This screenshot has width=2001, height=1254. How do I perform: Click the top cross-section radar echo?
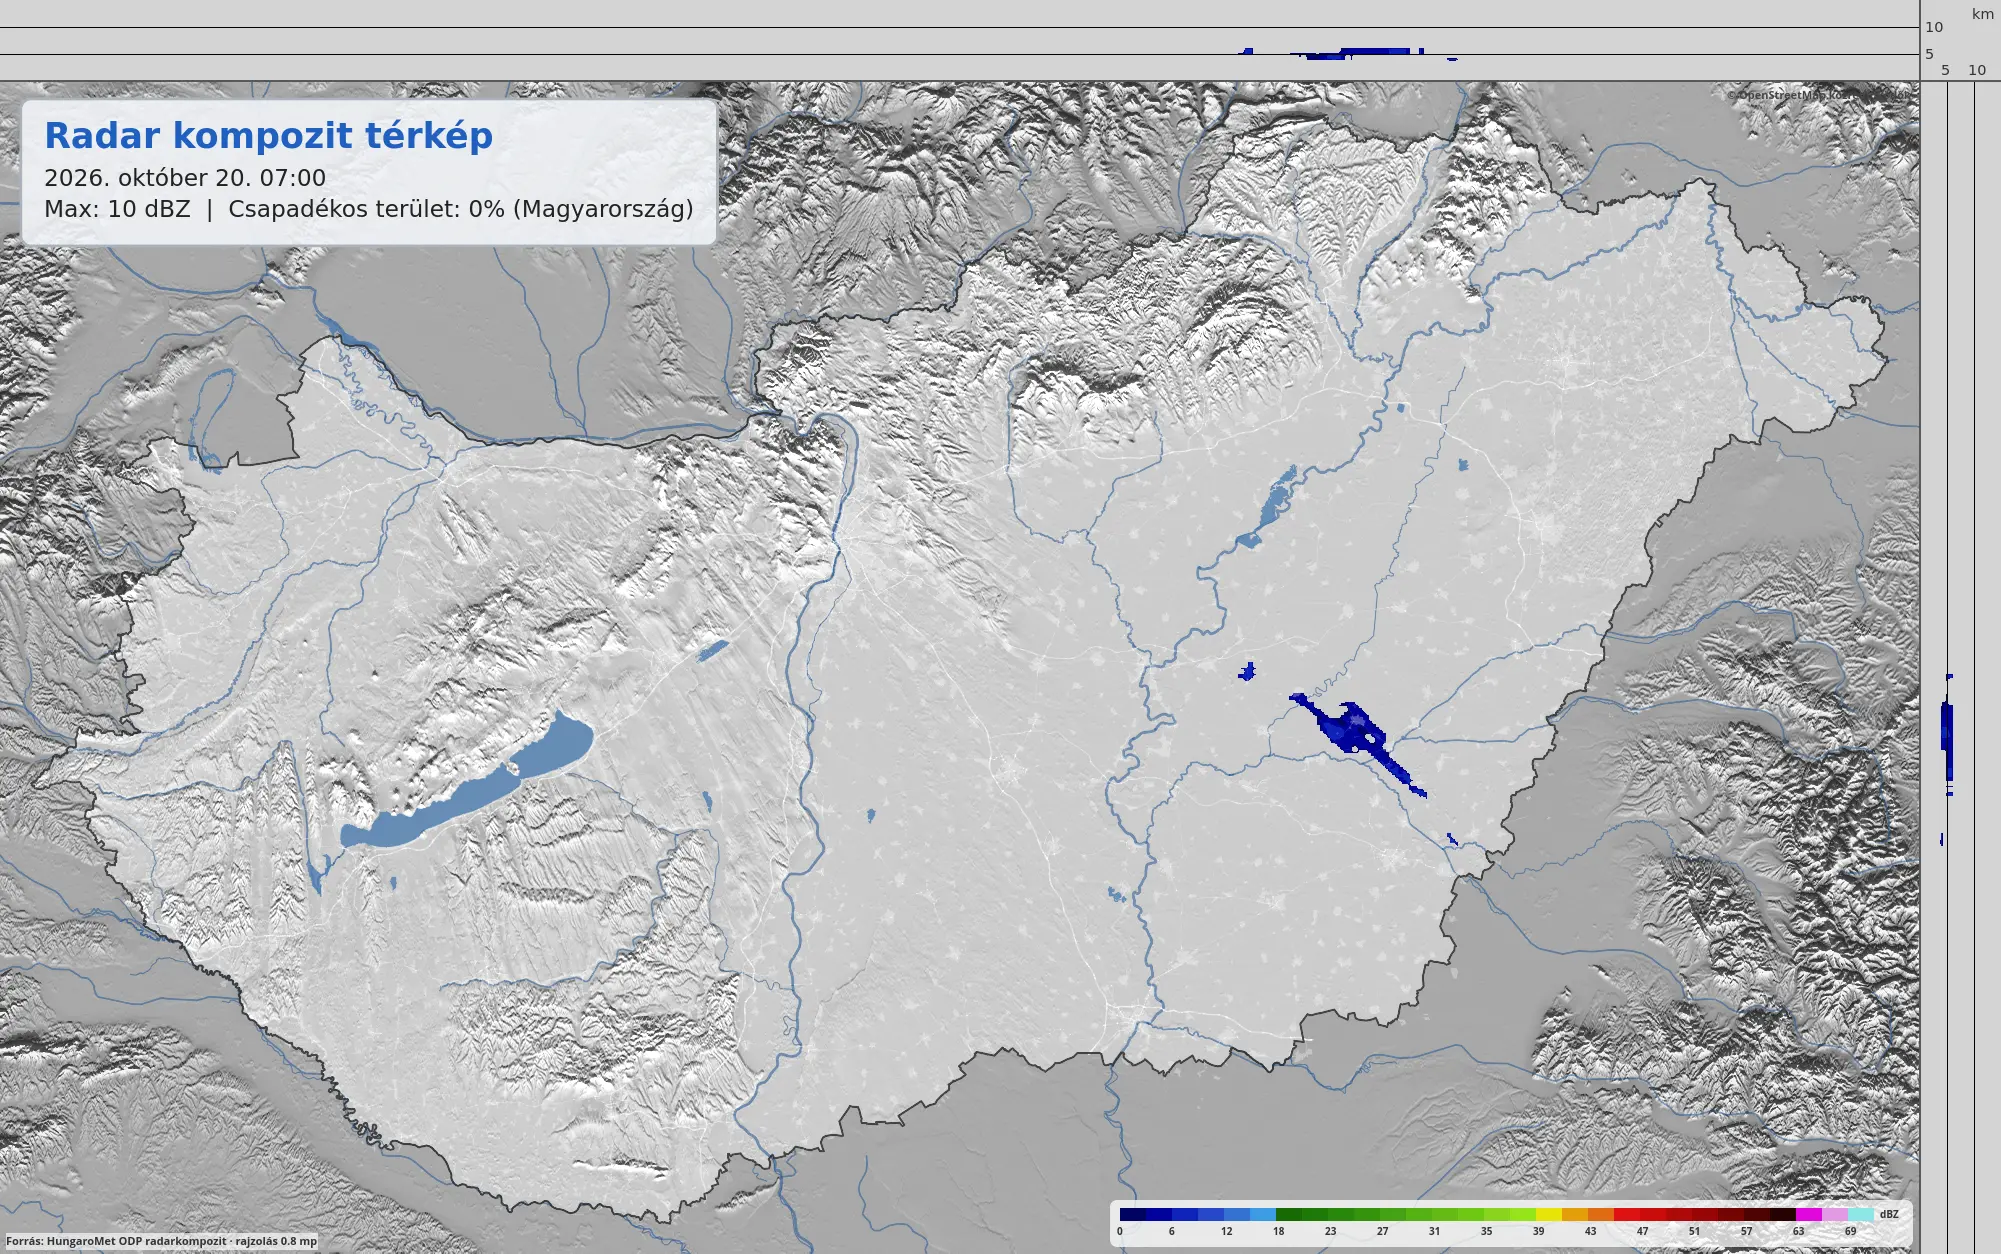1348,53
